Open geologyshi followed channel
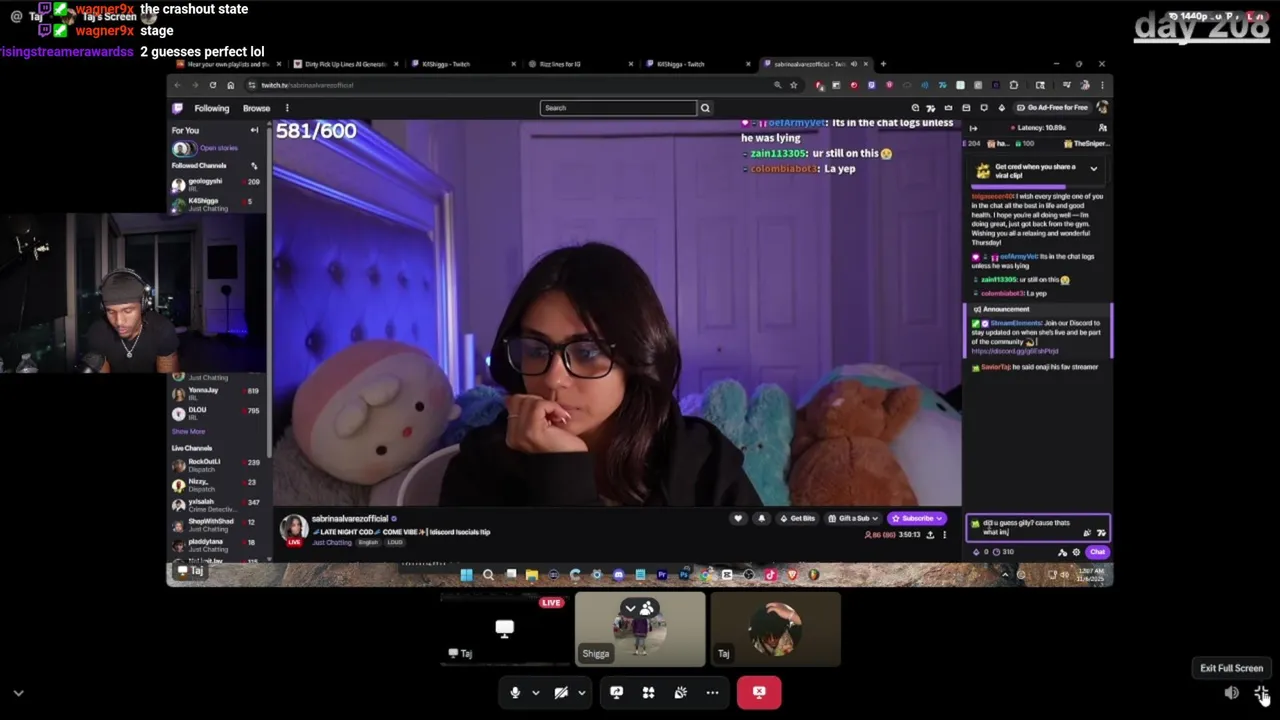1280x720 pixels. tap(215, 184)
